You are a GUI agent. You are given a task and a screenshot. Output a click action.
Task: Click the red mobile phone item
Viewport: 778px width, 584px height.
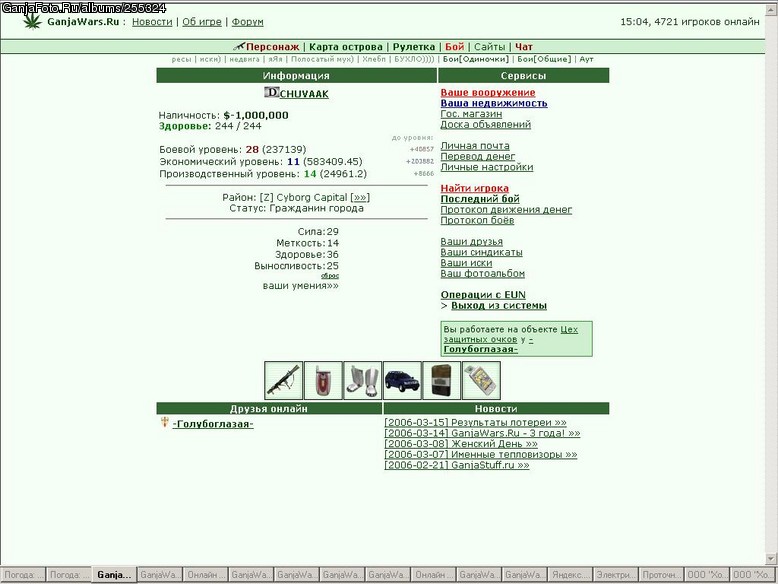(323, 381)
